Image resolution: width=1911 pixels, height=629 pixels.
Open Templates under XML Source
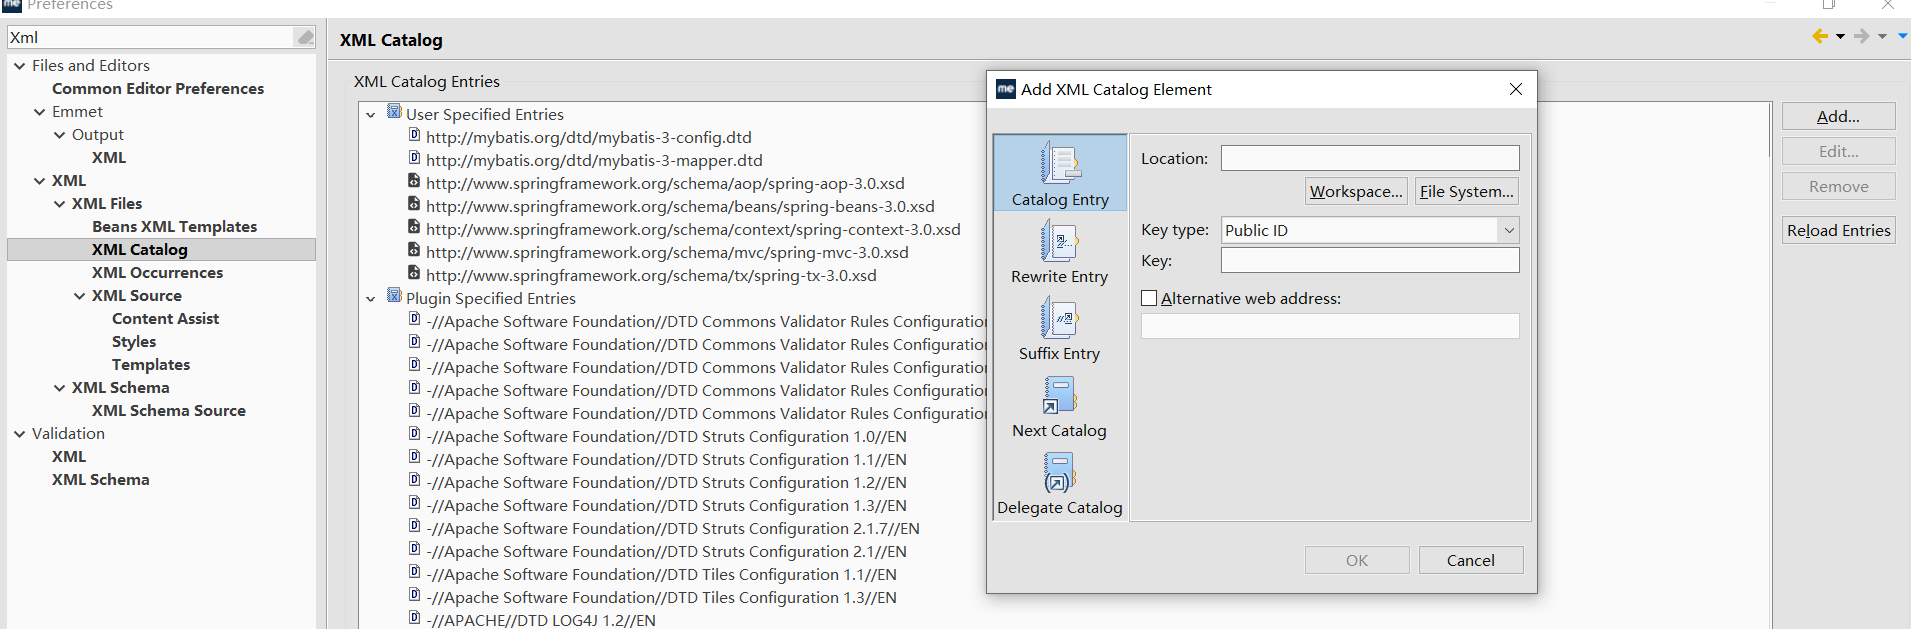tap(151, 364)
